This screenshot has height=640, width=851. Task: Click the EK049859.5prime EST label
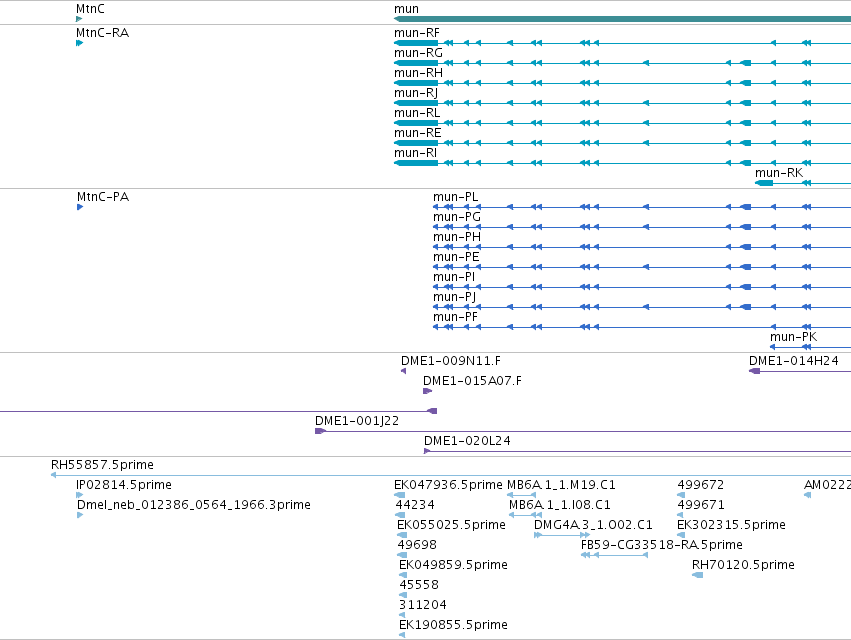pyautogui.click(x=453, y=565)
